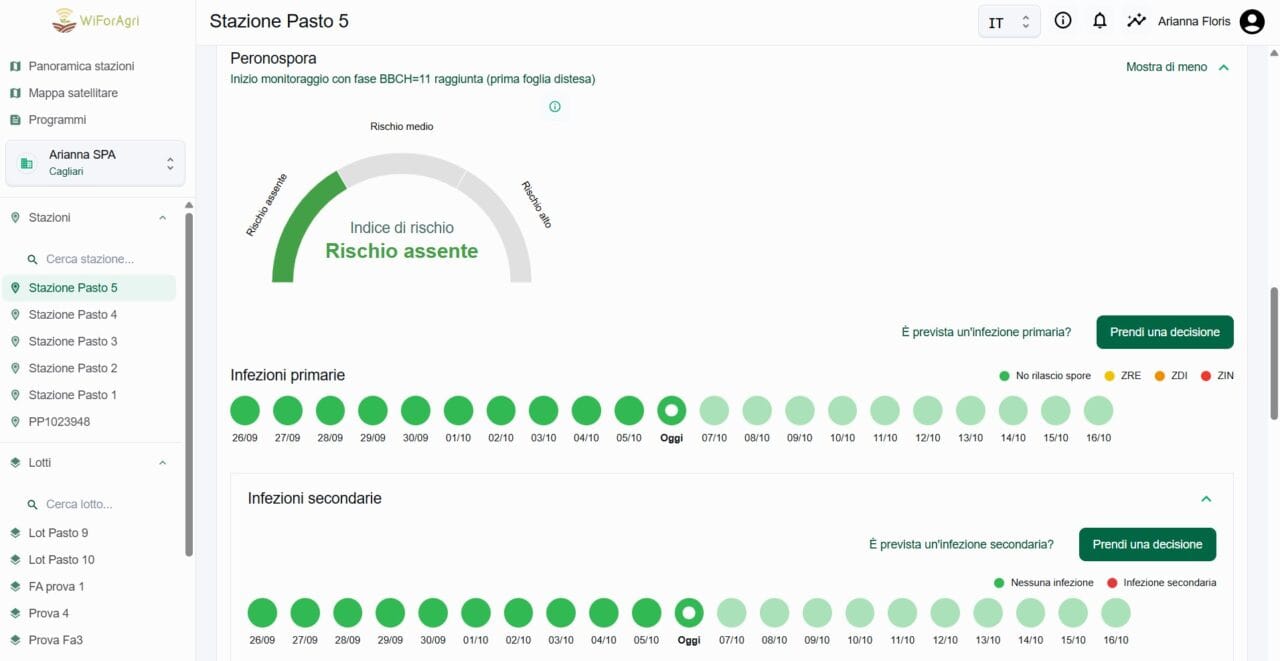The image size is (1280, 661).
Task: Collapse the Infezioni secondarie panel
Action: tap(1206, 499)
